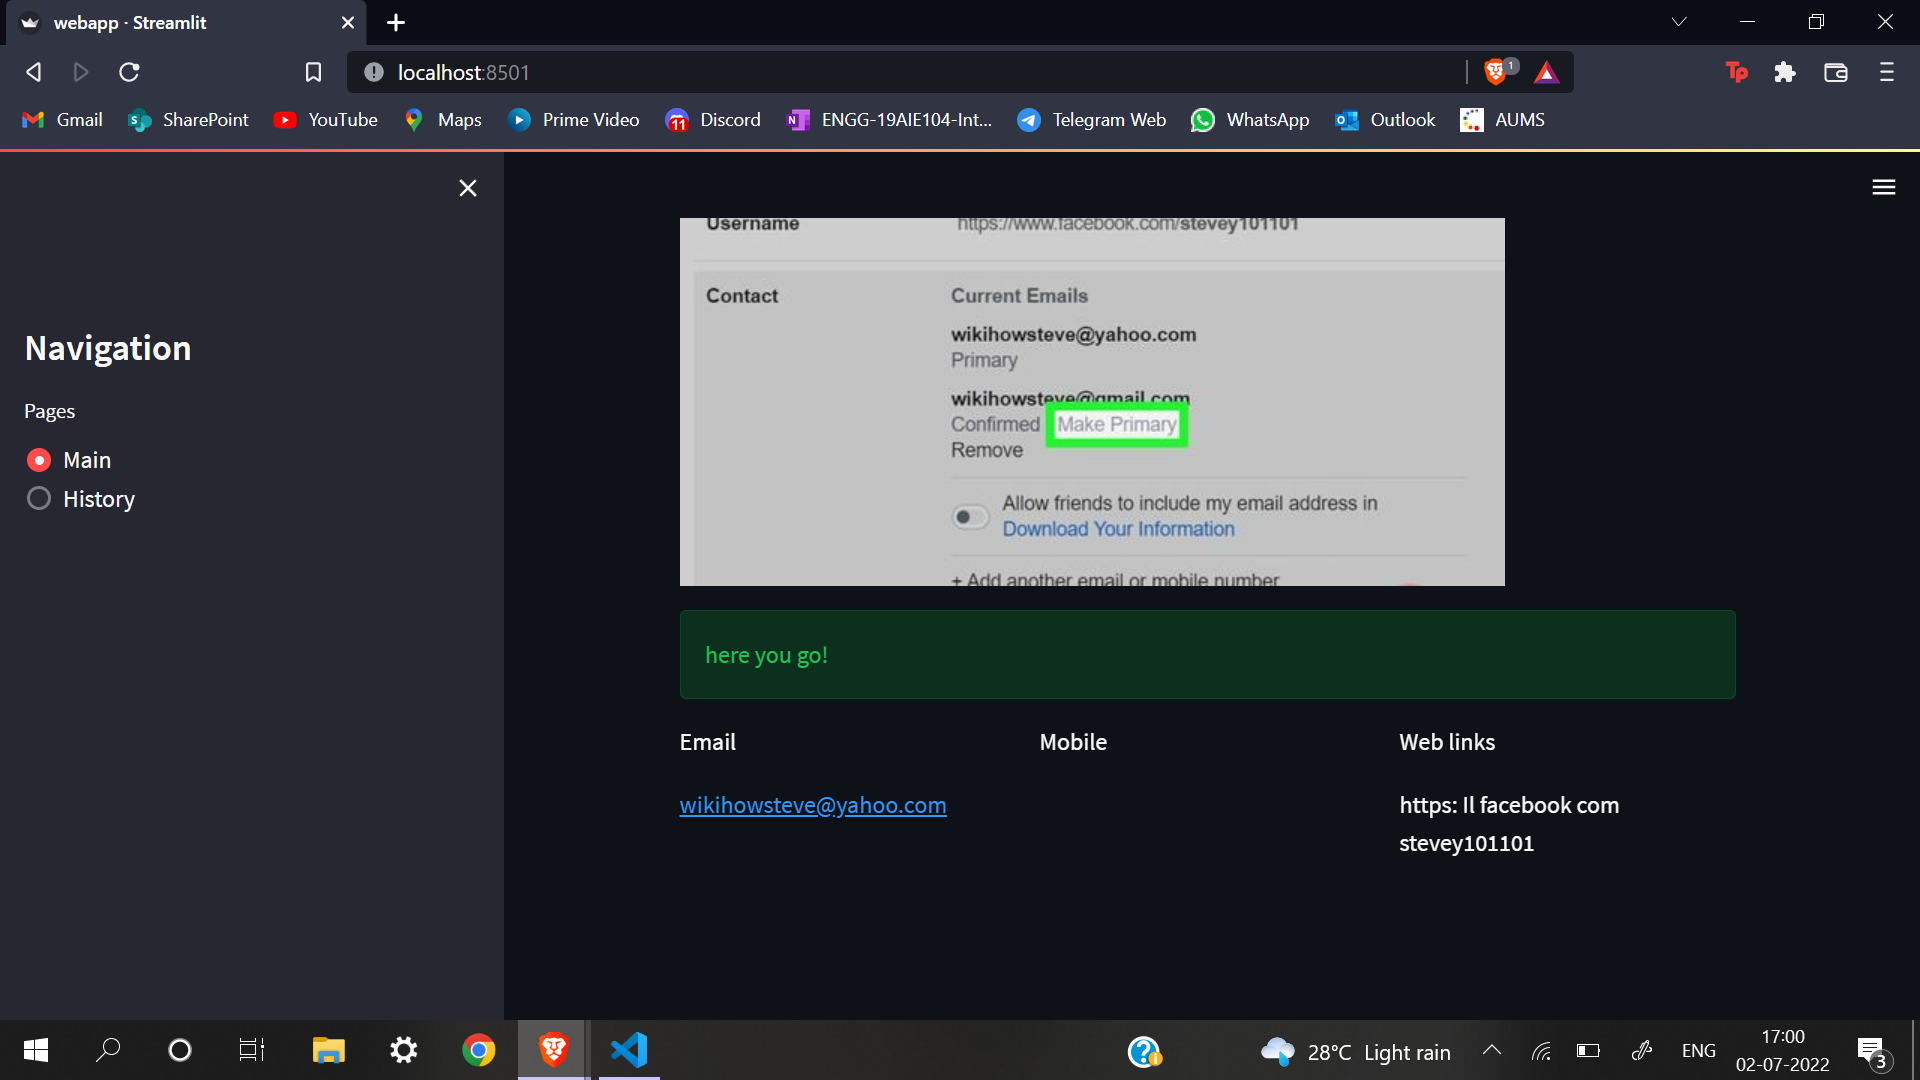Open the clock showing 17:00

[1783, 1050]
